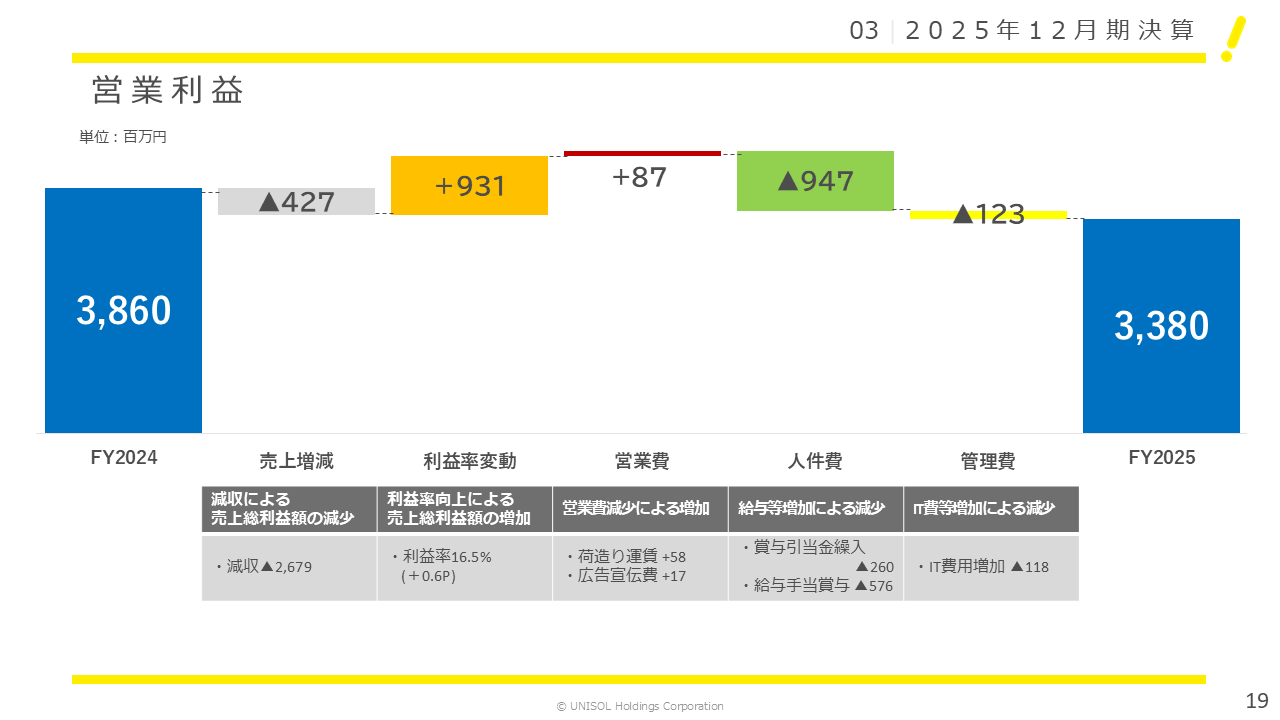Click the 利益率16.5% (+0.6P) cell
This screenshot has height=720, width=1280.
click(x=465, y=568)
